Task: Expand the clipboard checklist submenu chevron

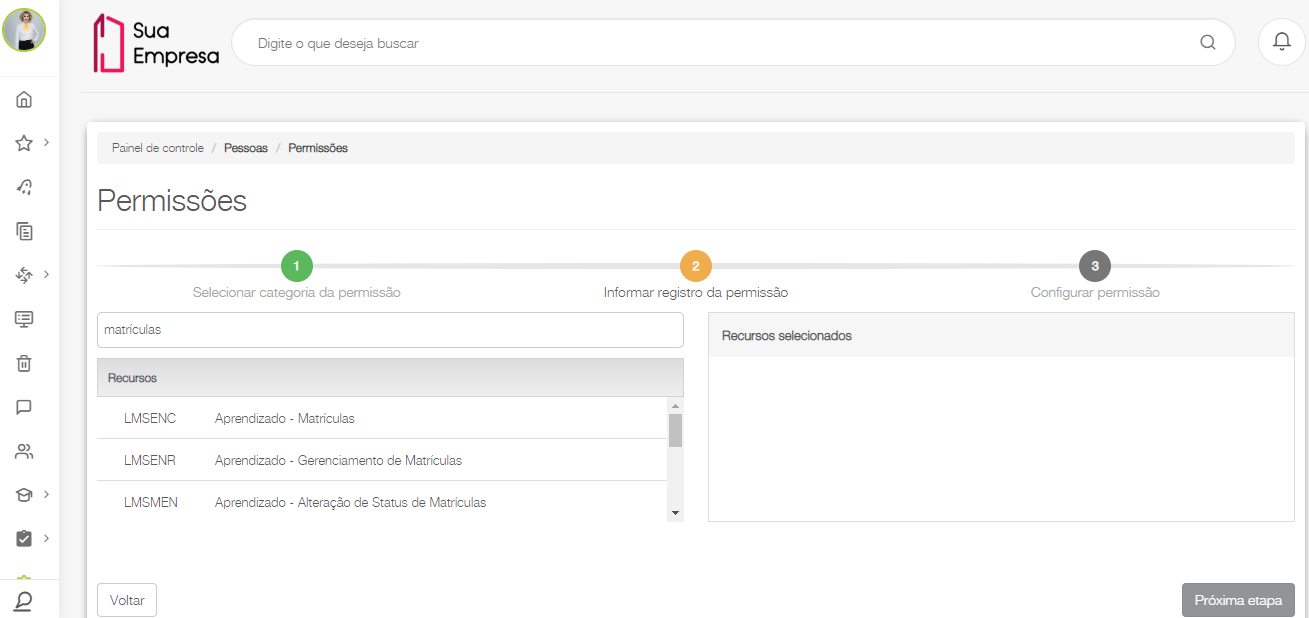Action: coord(47,538)
